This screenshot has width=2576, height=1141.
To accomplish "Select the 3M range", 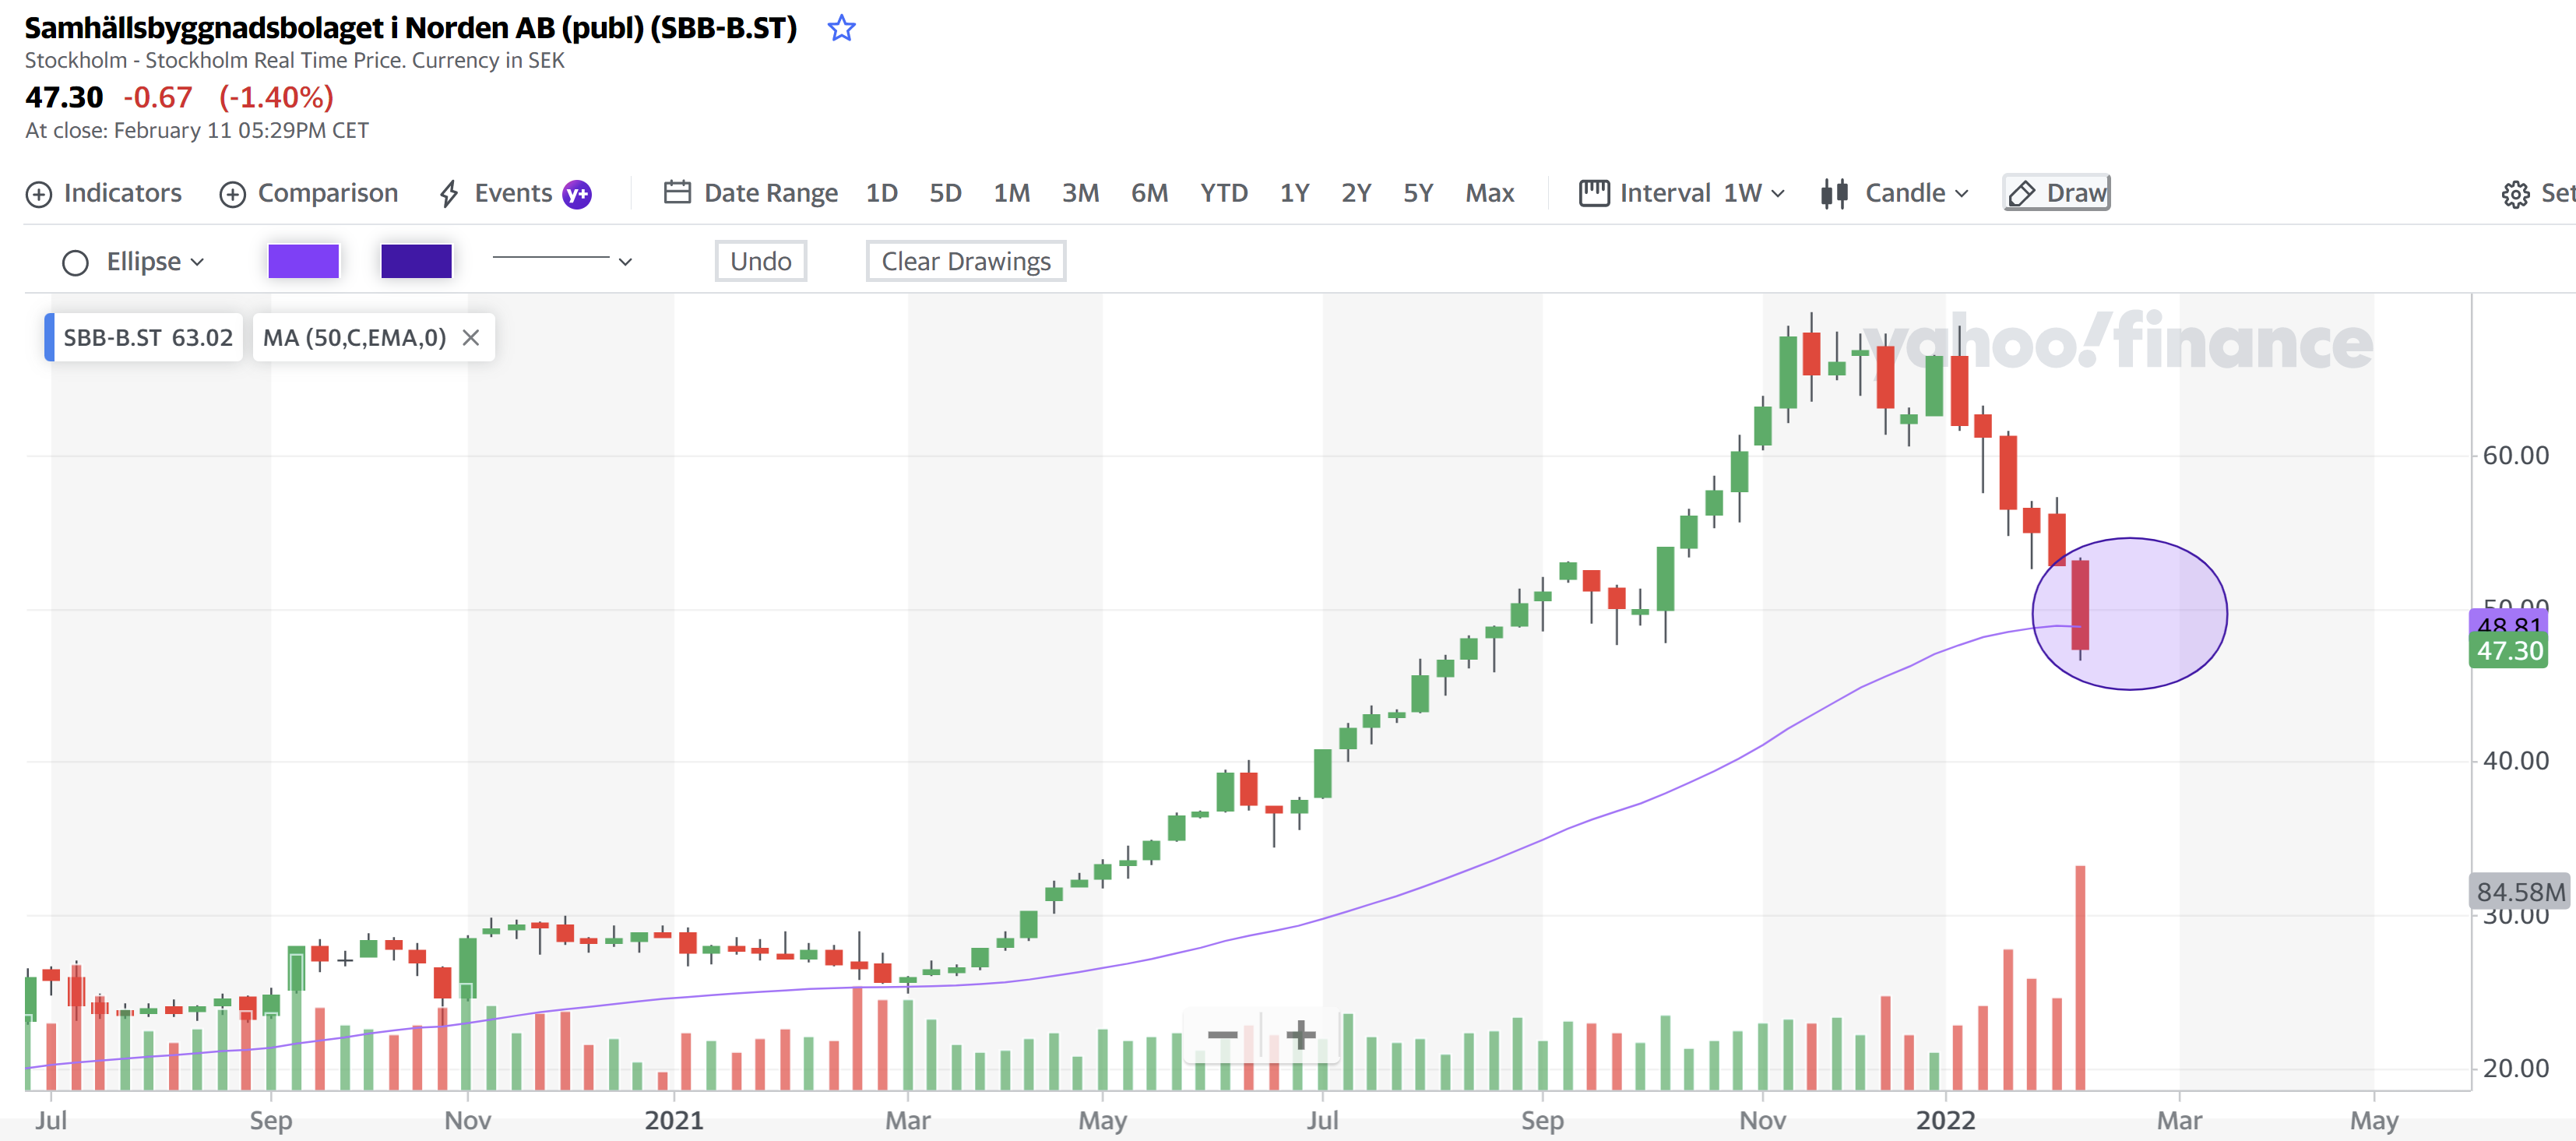I will pyautogui.click(x=1080, y=193).
